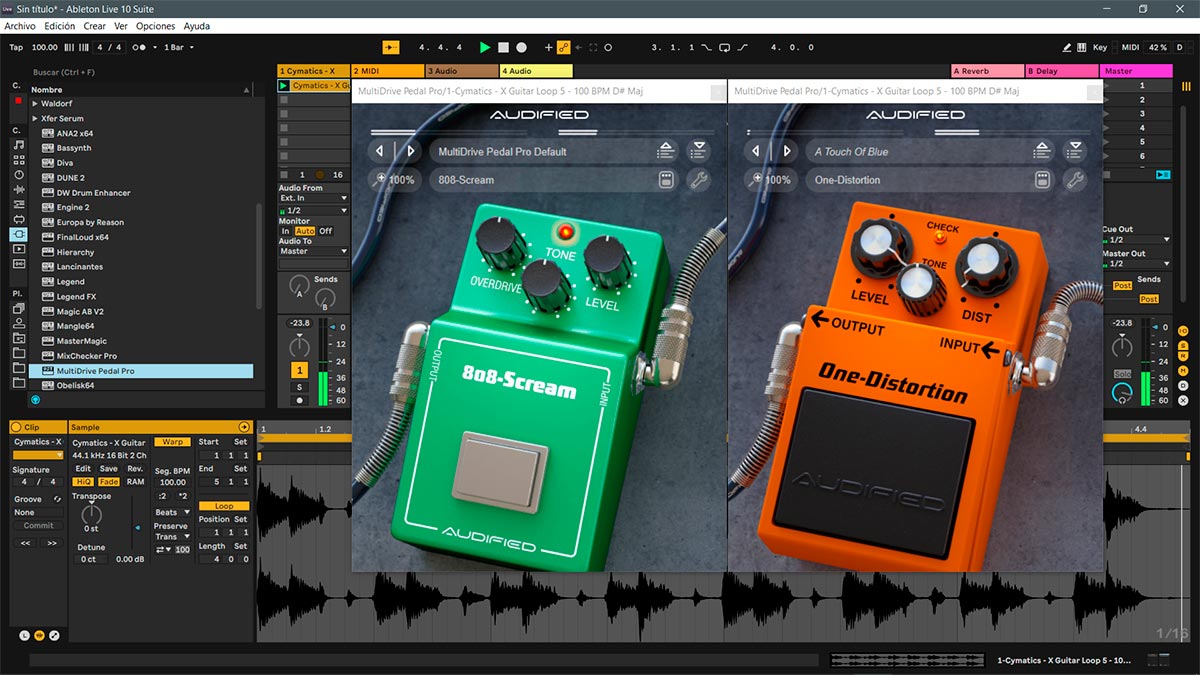Select Bassynth plug-in in browser
Image resolution: width=1200 pixels, height=675 pixels.
click(x=74, y=148)
